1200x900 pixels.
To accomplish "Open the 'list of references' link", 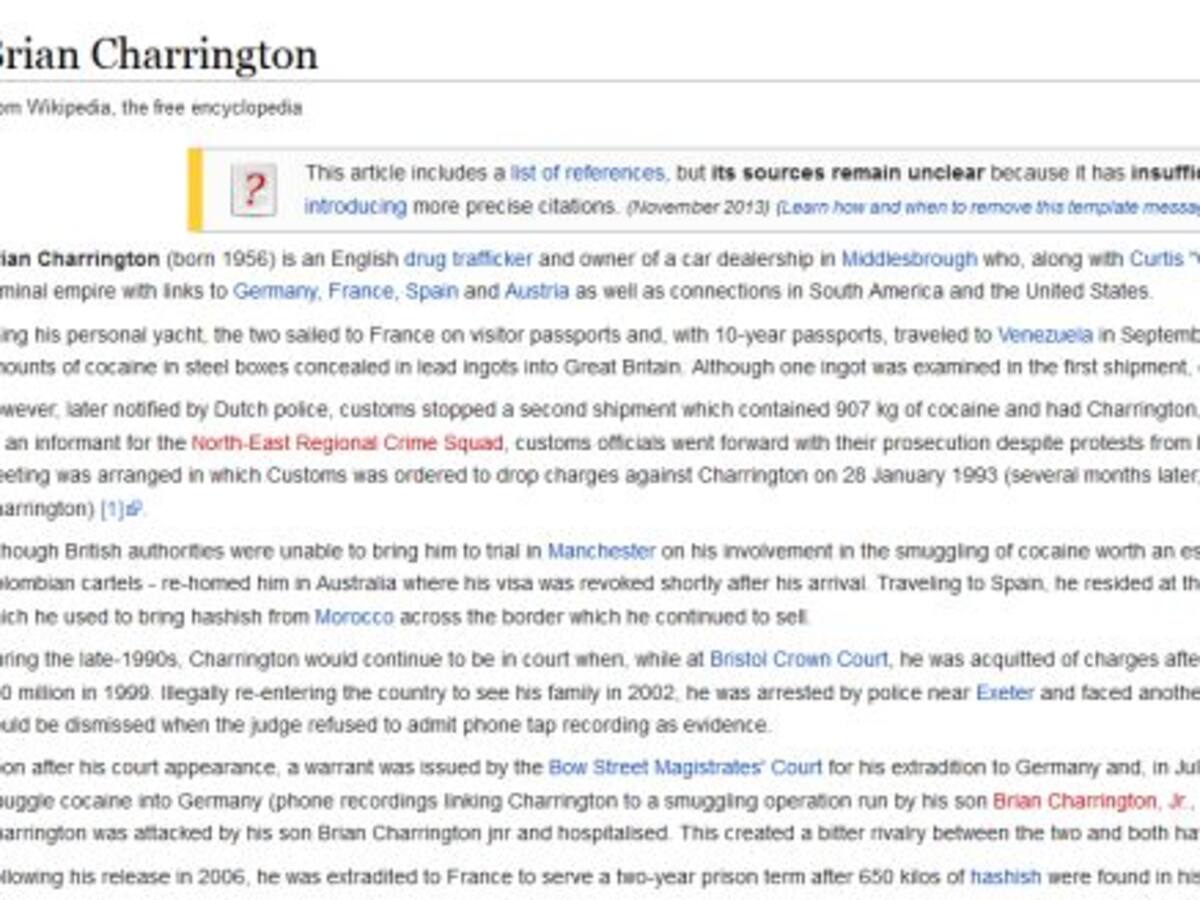I will [587, 173].
